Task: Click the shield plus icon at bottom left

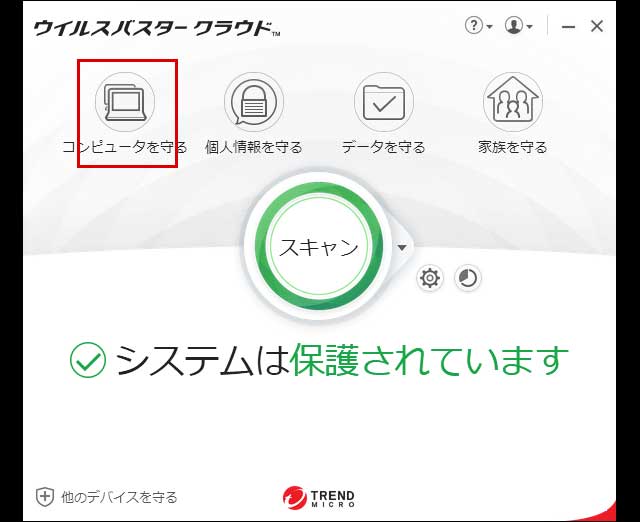Action: pos(45,496)
